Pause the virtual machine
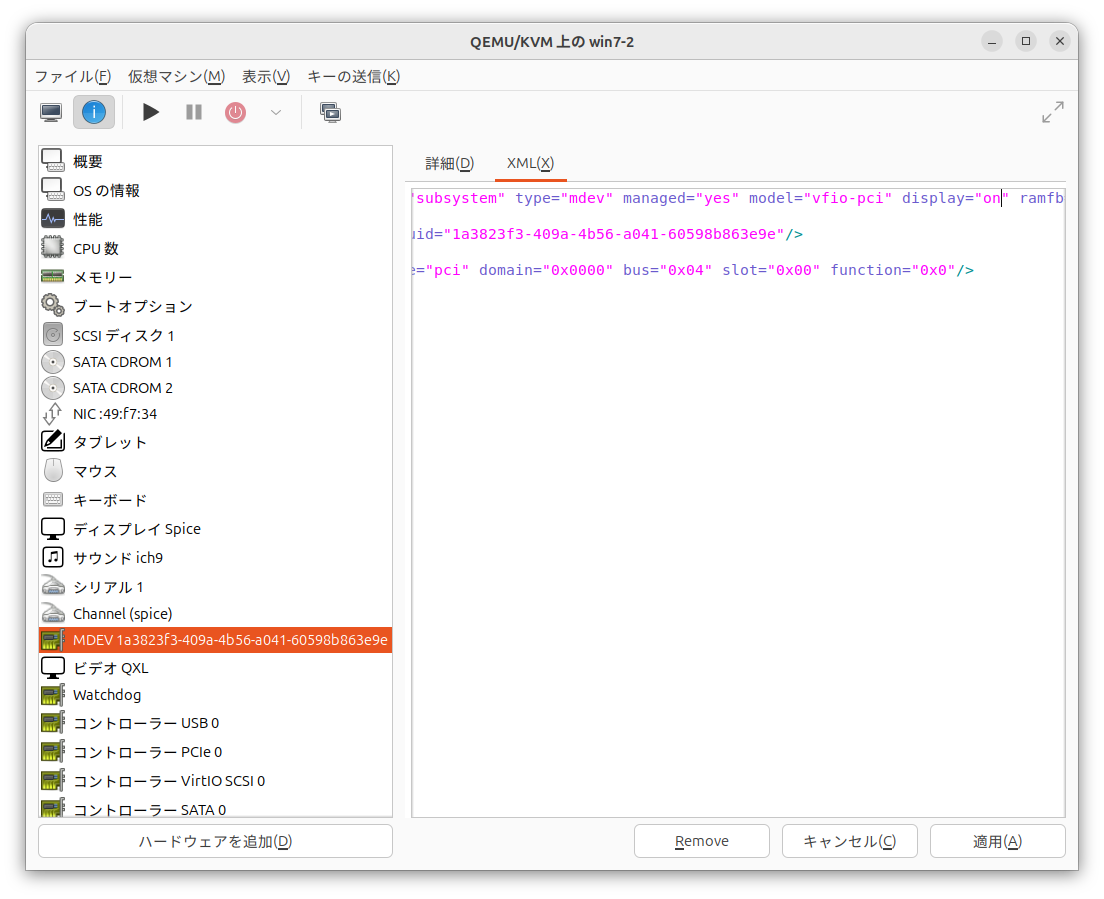Image resolution: width=1104 pixels, height=899 pixels. (194, 113)
